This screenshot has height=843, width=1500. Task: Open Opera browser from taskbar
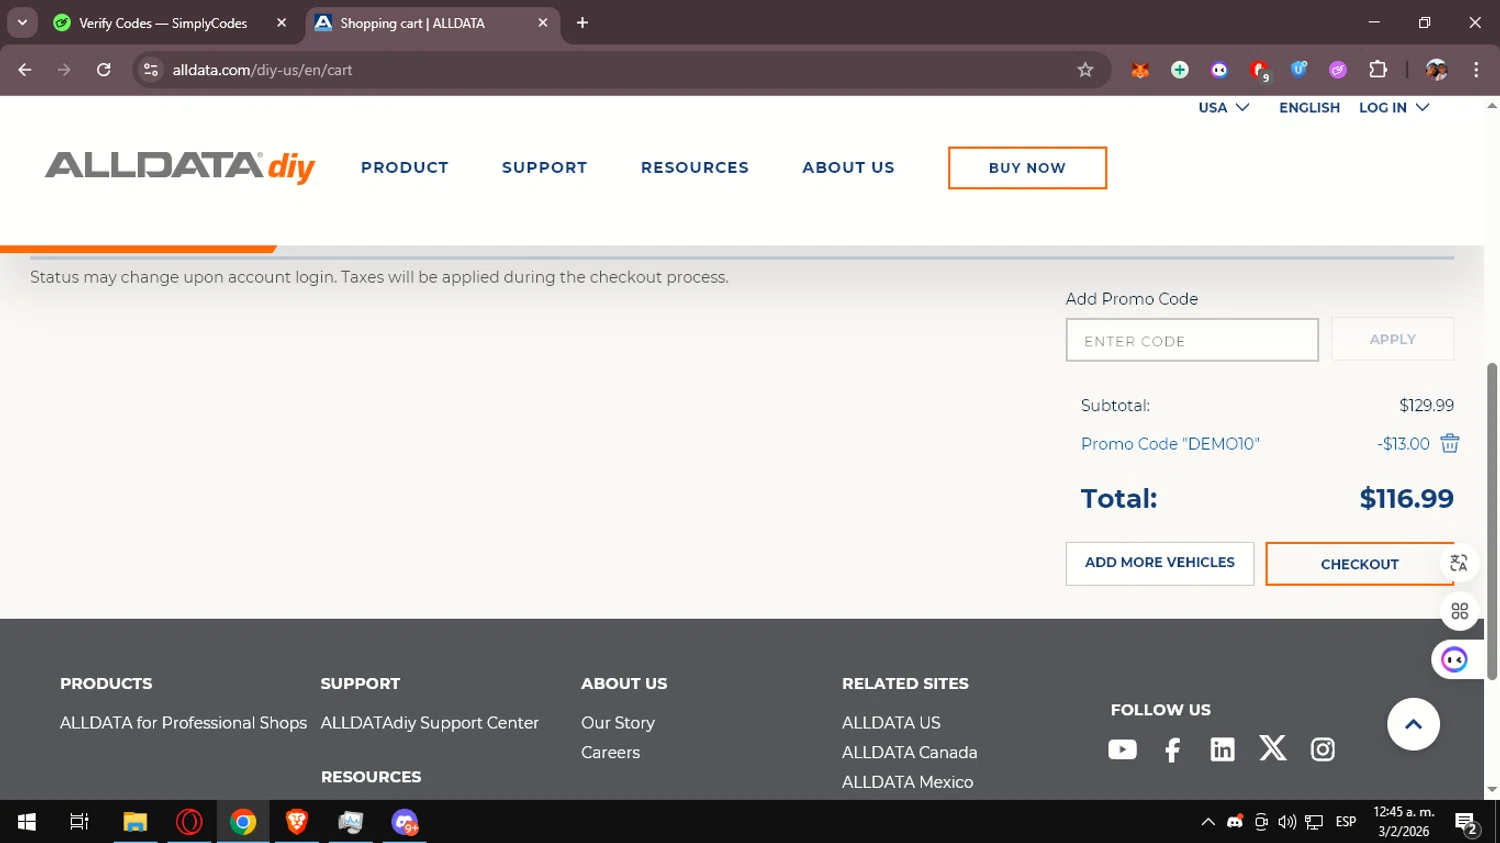pos(189,822)
